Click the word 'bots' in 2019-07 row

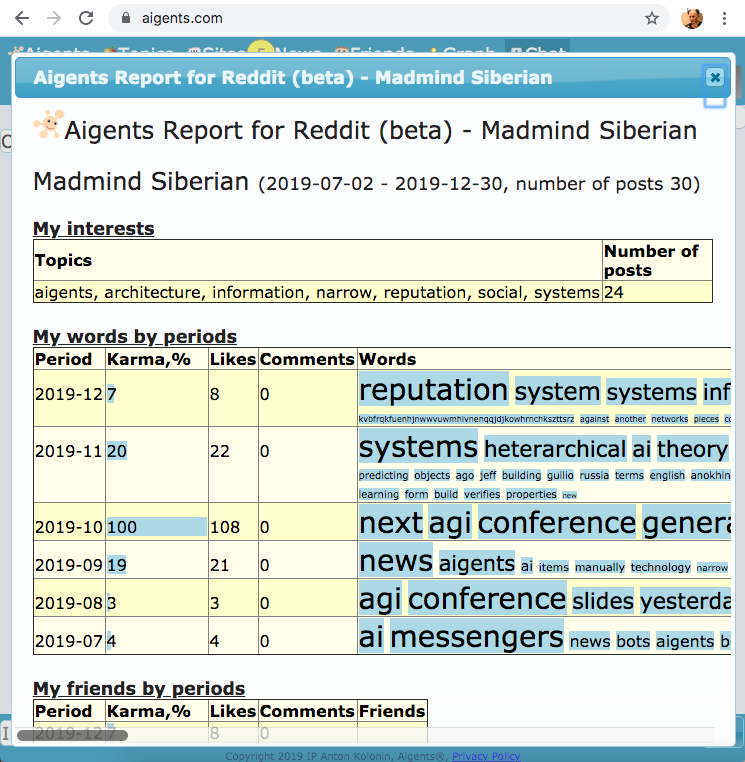pyautogui.click(x=633, y=641)
